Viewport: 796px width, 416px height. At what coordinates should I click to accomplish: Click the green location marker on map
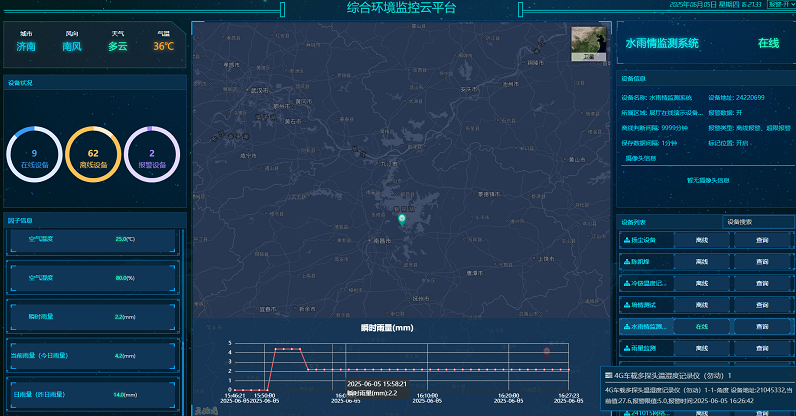pyautogui.click(x=402, y=218)
